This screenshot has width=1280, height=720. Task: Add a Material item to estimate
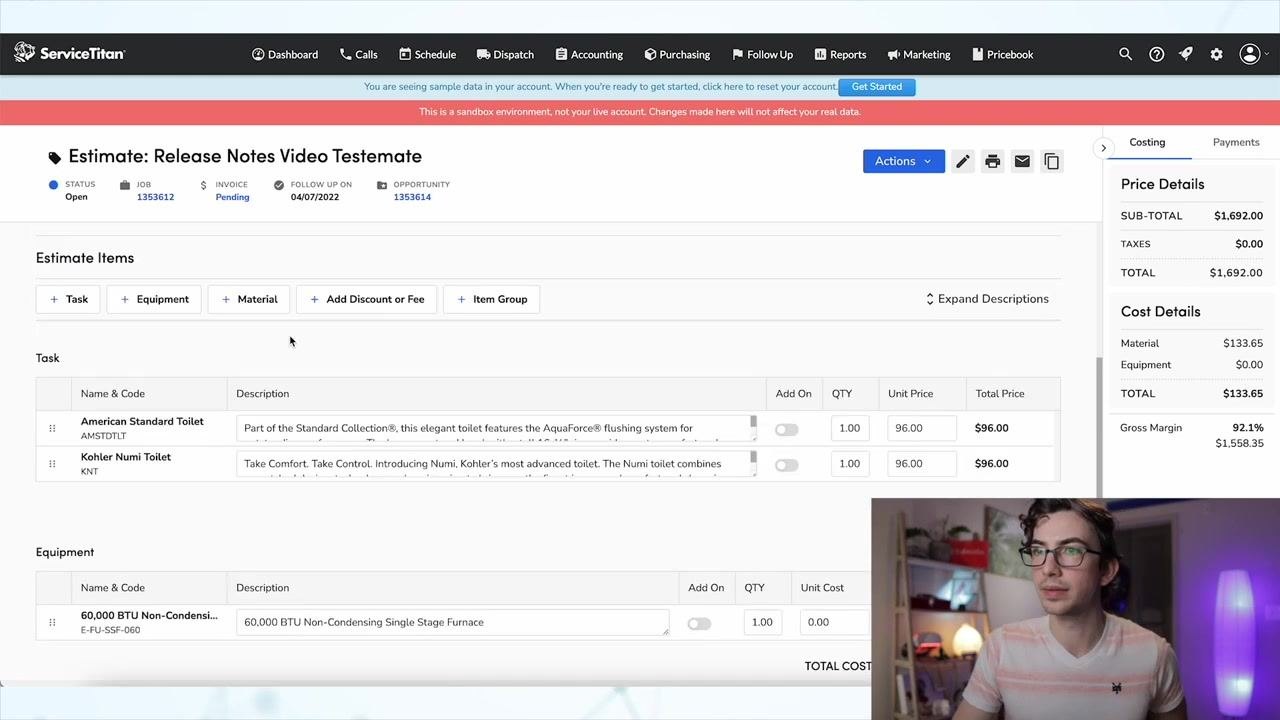pos(249,299)
